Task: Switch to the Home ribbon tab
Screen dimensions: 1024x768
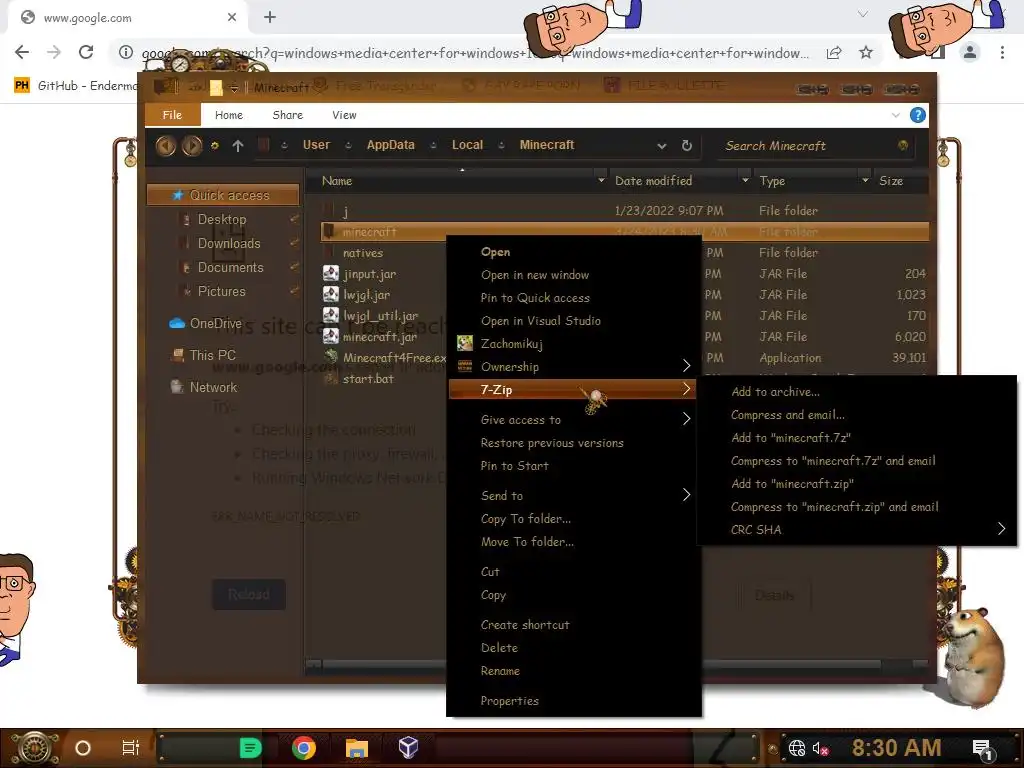Action: tap(229, 115)
